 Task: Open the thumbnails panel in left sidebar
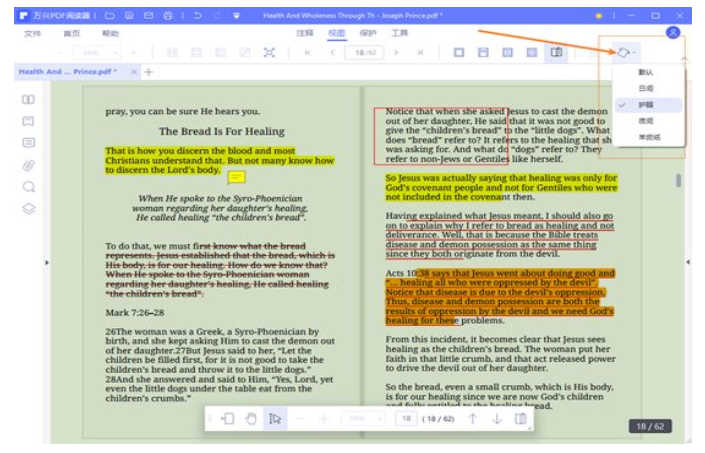coord(29,99)
